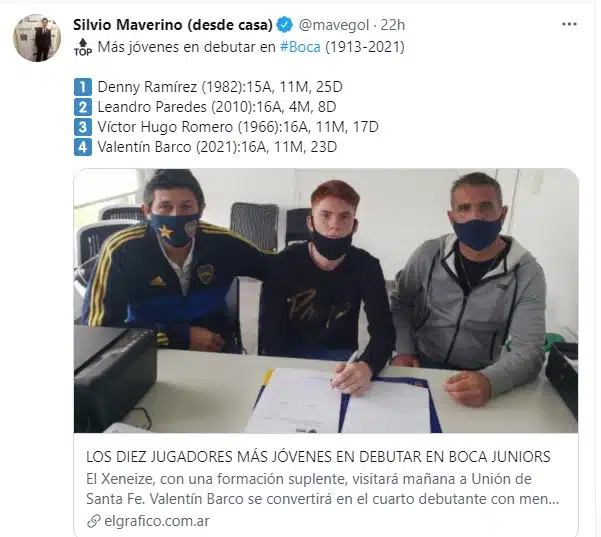Open the @mavegol handle link
This screenshot has height=537, width=601.
click(333, 25)
